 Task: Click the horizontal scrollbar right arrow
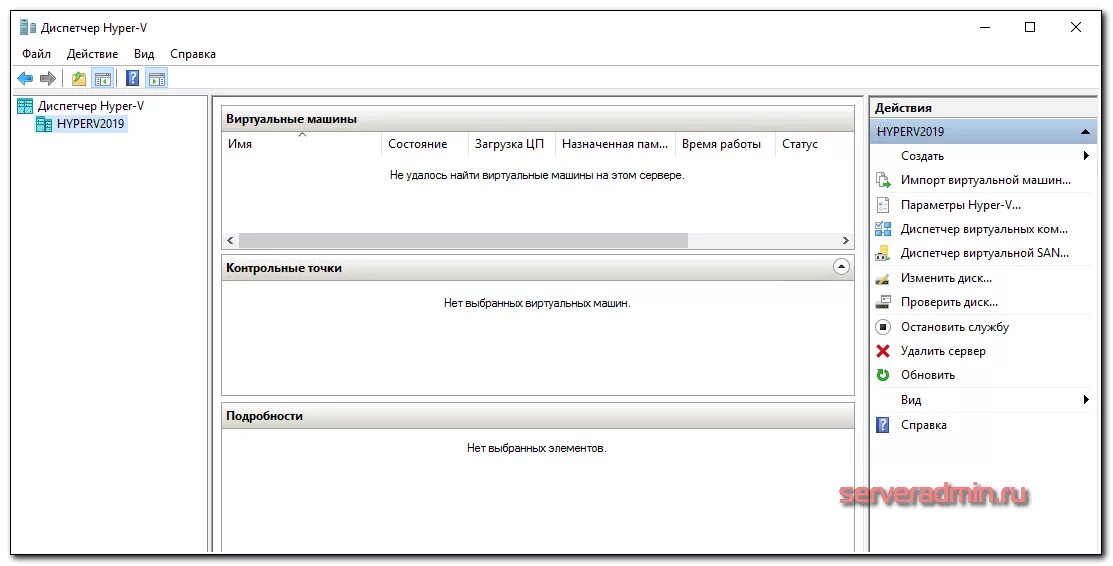845,240
